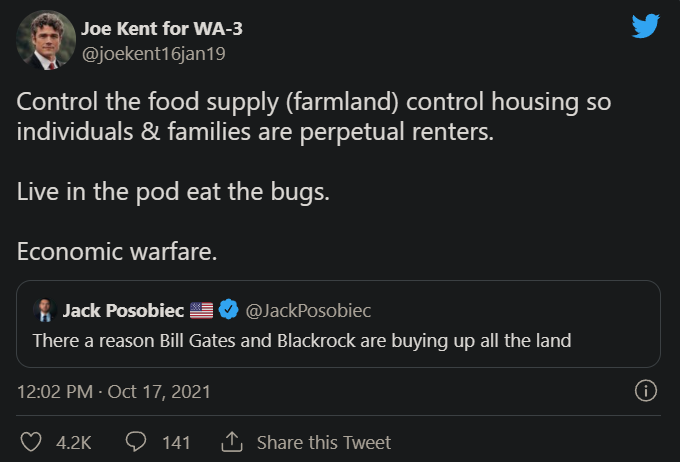Click the name Joe Kent for WA-3
The image size is (680, 462).
click(168, 29)
